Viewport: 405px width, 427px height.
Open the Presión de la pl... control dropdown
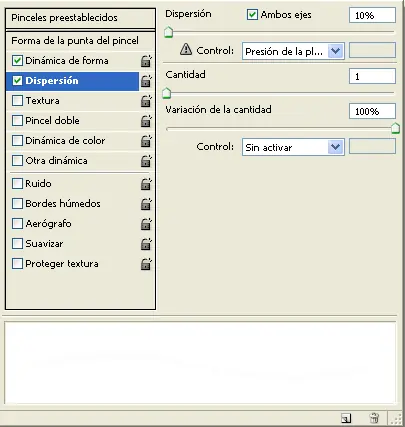coord(293,51)
